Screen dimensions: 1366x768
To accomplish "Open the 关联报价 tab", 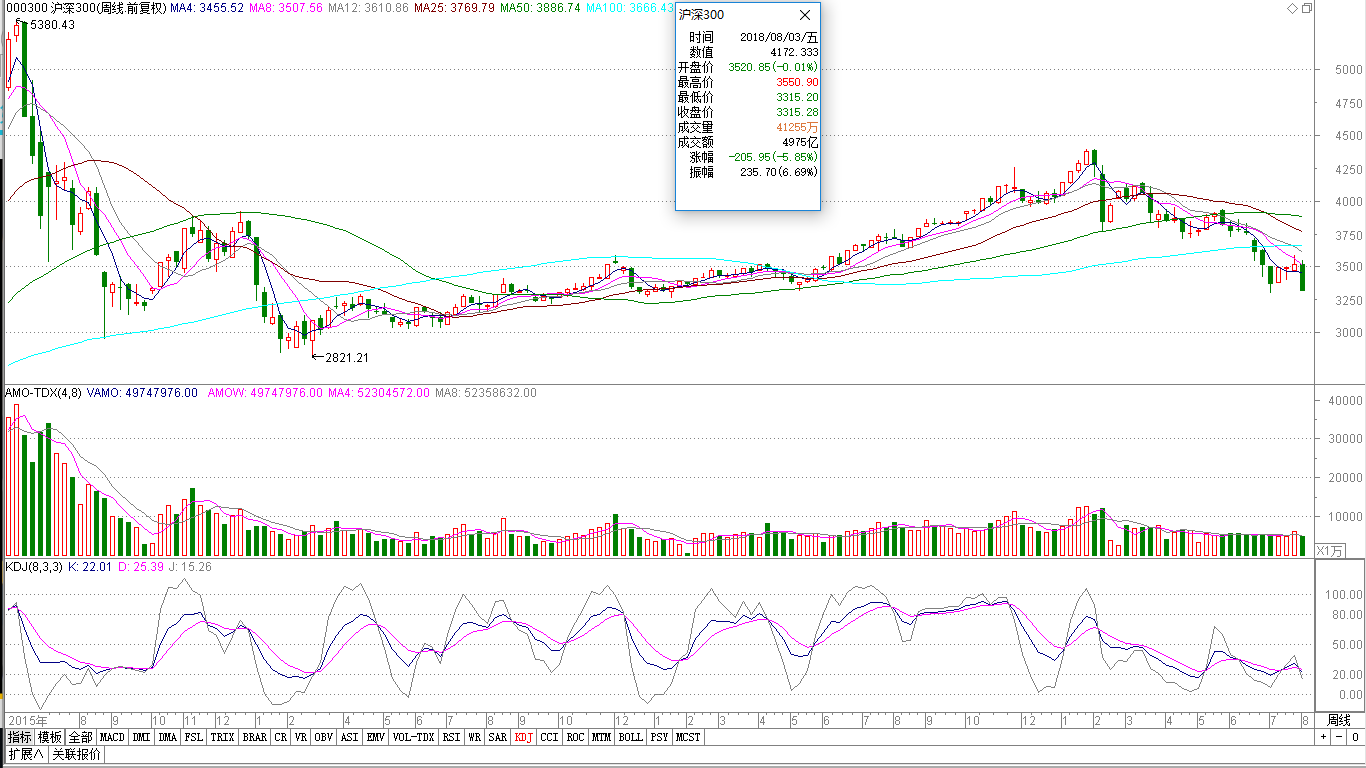I will (77, 755).
